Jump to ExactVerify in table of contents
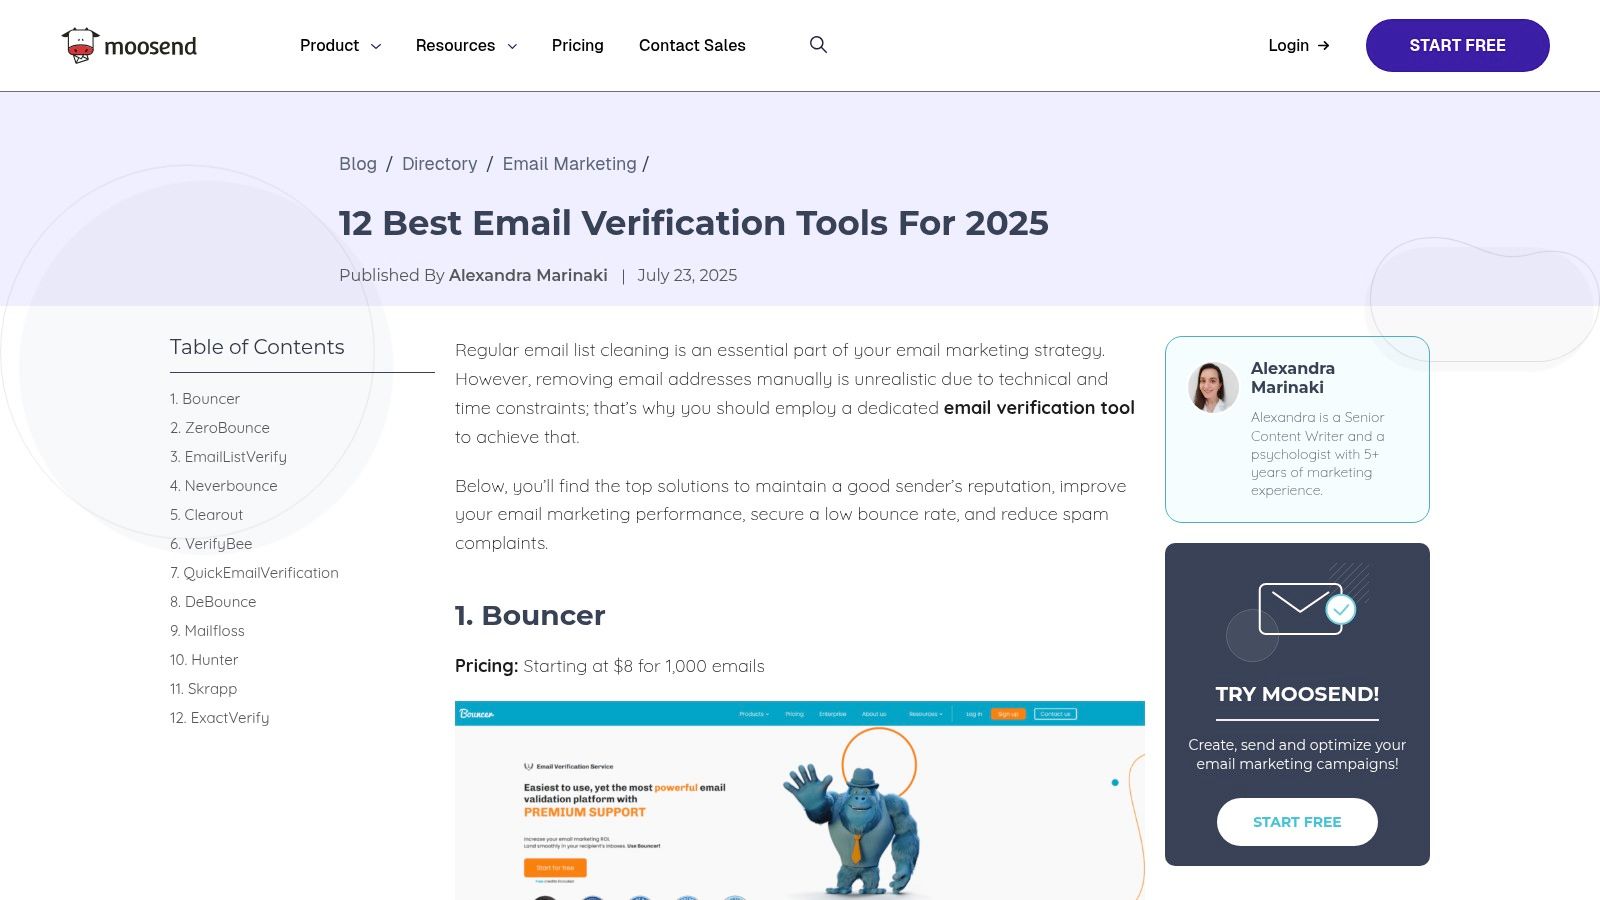 tap(220, 718)
